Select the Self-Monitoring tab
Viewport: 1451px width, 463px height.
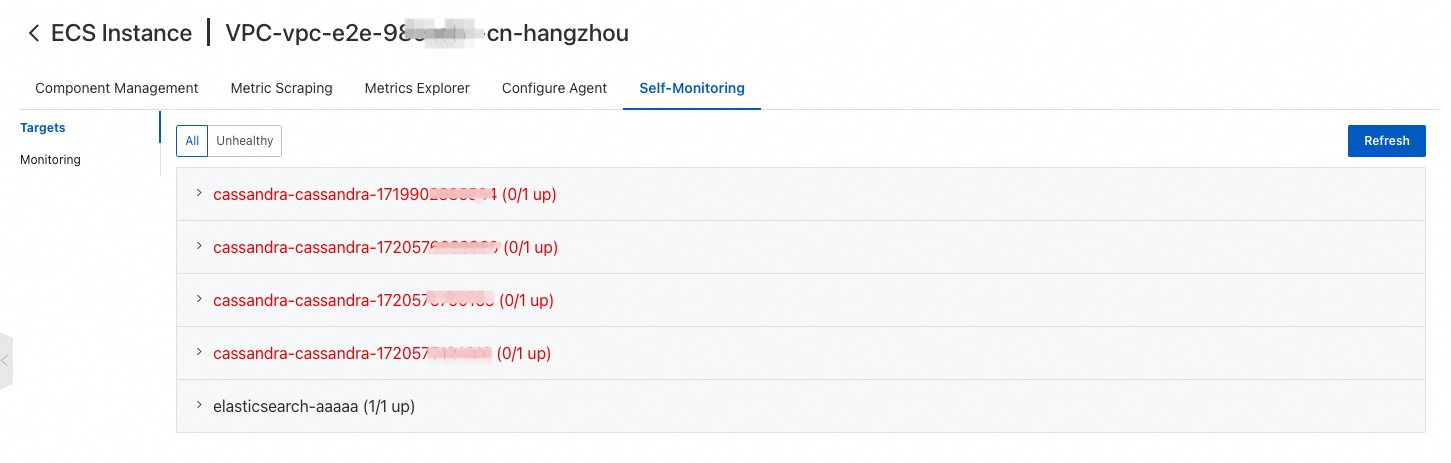tap(692, 88)
